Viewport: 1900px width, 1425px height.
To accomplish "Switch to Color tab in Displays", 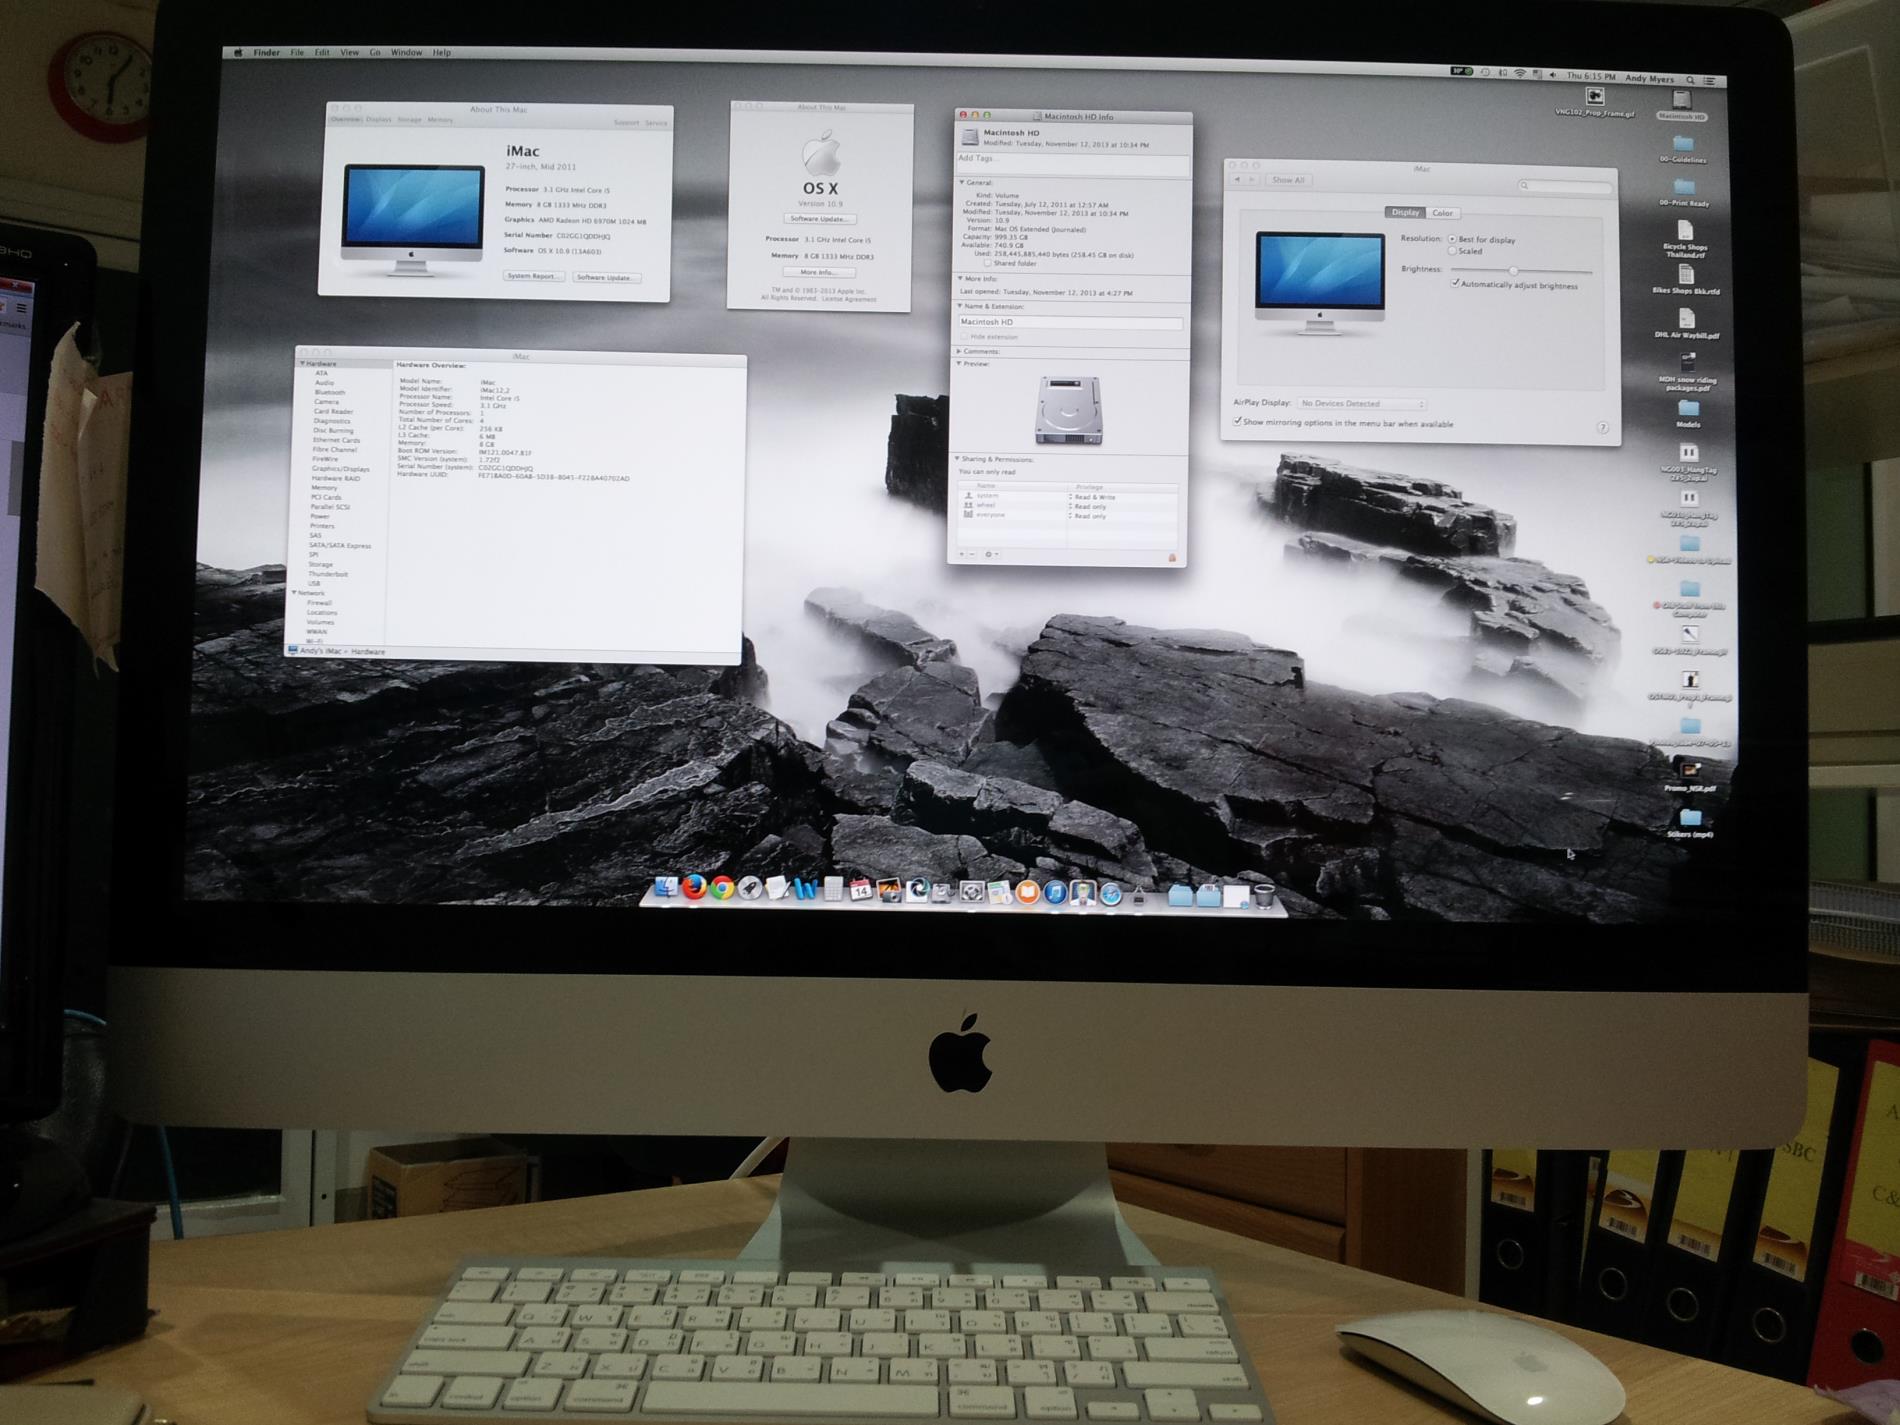I will click(1443, 213).
